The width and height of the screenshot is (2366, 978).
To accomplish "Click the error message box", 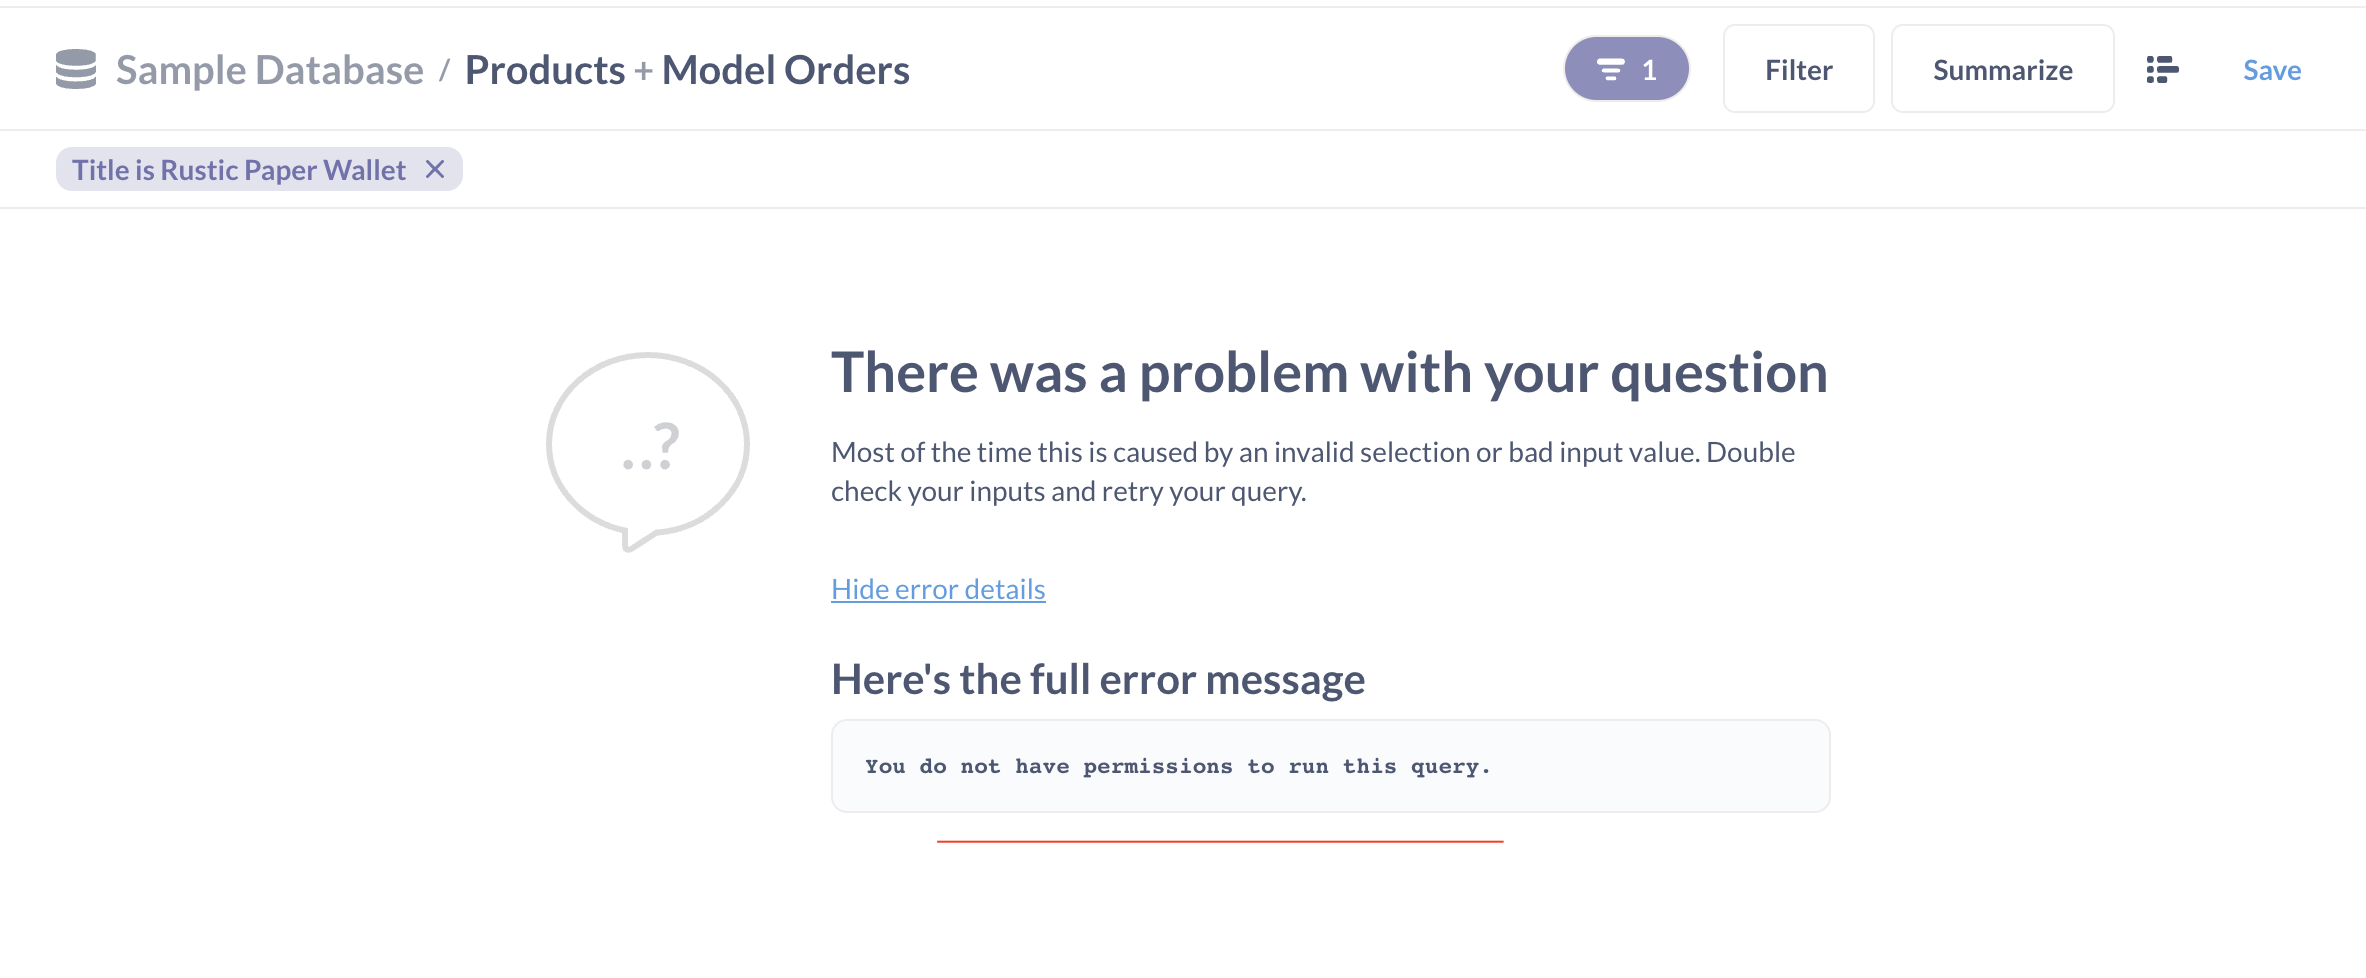I will tap(1330, 766).
